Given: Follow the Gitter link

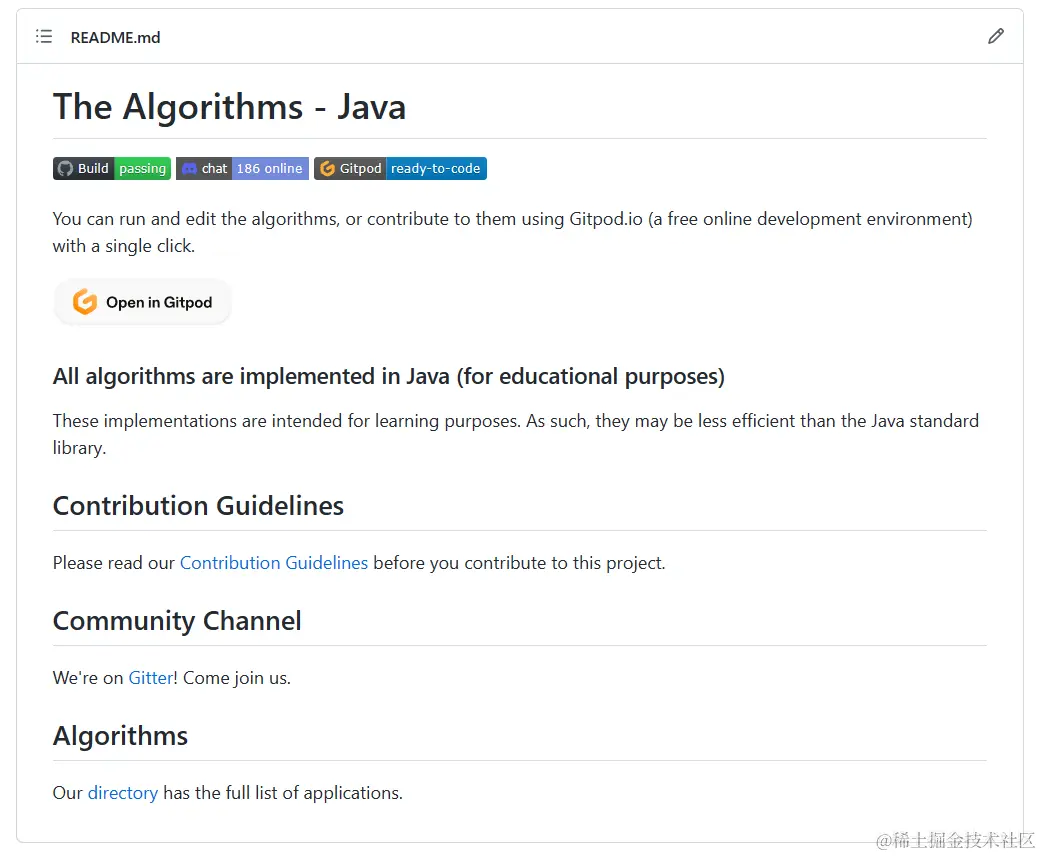Looking at the screenshot, I should 151,678.
